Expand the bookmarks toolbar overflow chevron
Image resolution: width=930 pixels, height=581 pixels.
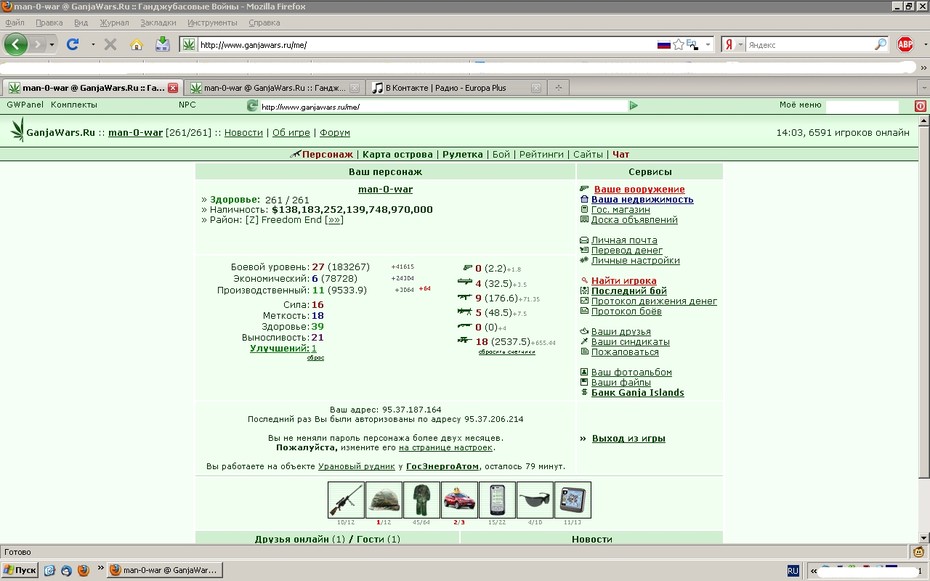point(923,68)
